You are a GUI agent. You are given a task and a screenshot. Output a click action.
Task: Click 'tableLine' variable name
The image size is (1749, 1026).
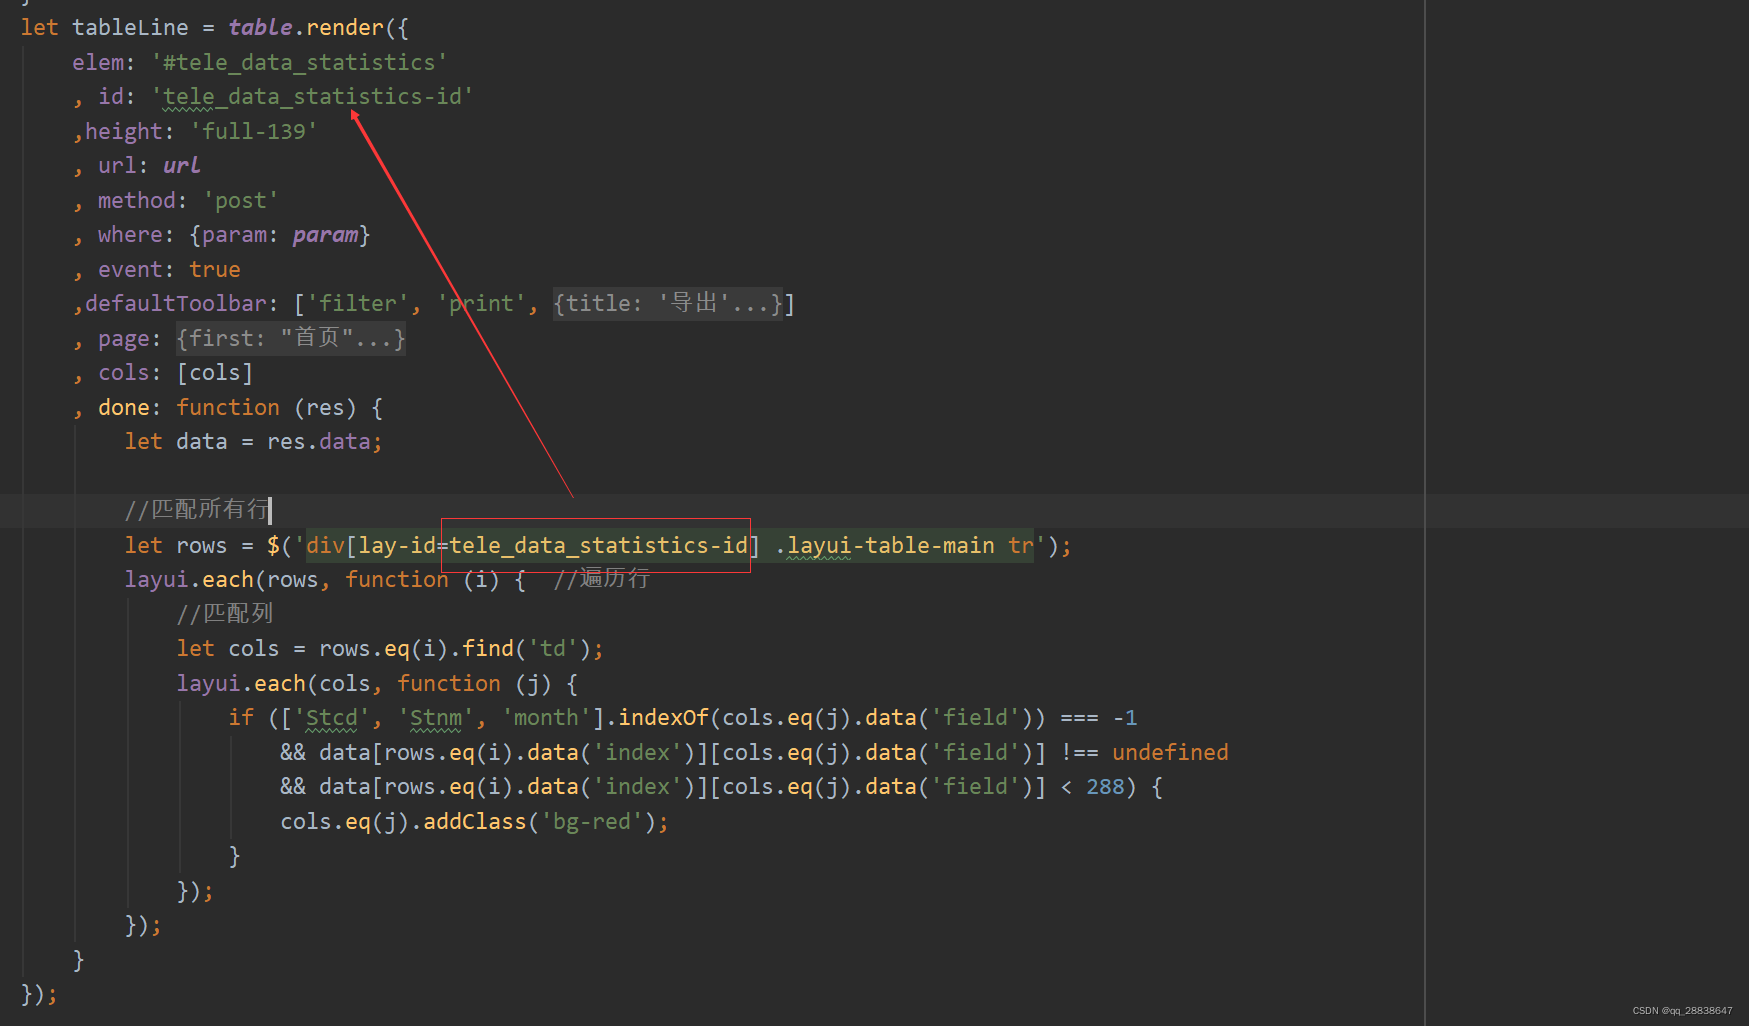[x=130, y=28]
